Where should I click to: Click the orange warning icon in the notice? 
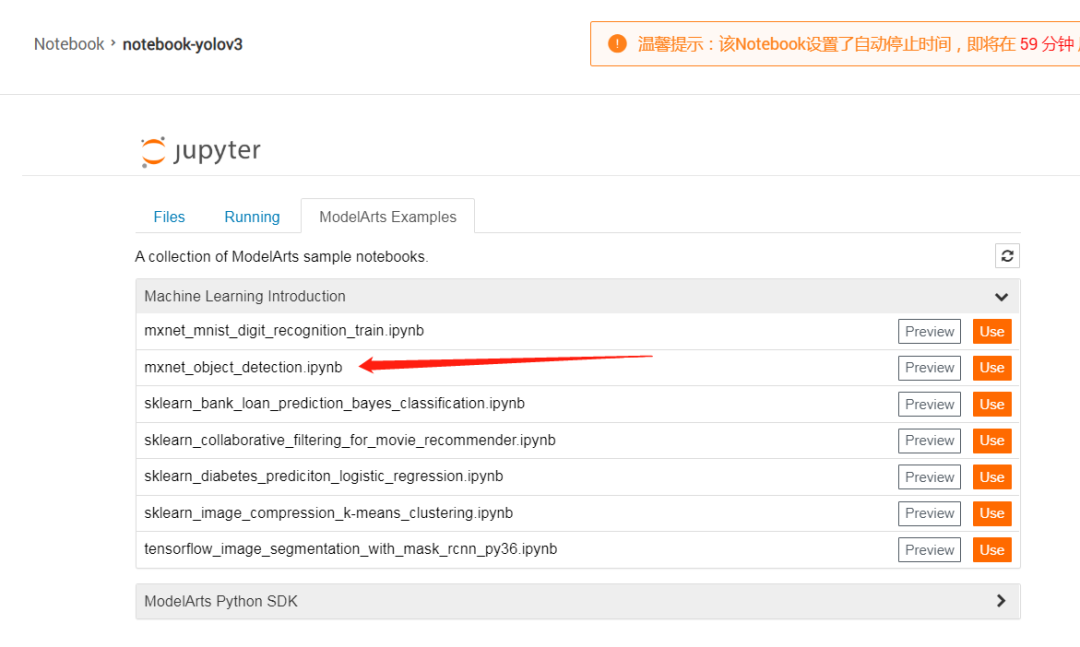coord(617,44)
